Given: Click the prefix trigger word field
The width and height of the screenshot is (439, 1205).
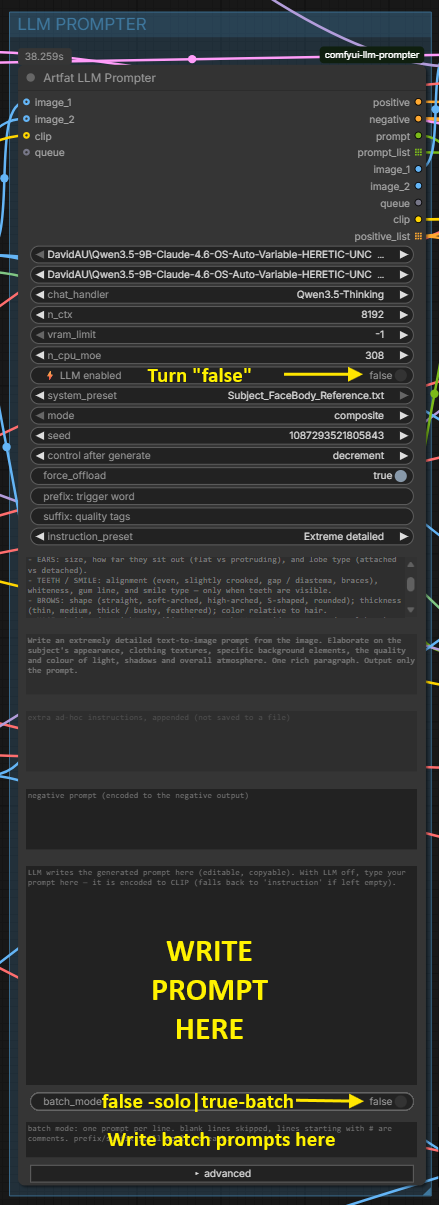Looking at the screenshot, I should point(222,497).
